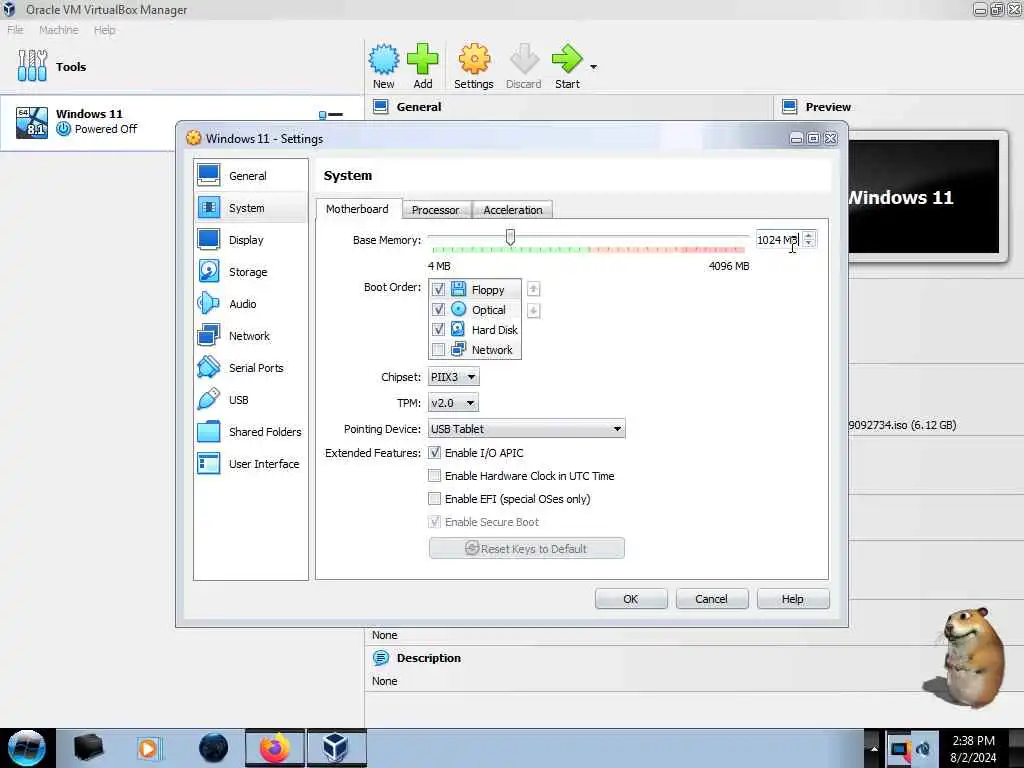Open User Interface settings category
The width and height of the screenshot is (1024, 768).
(x=251, y=464)
